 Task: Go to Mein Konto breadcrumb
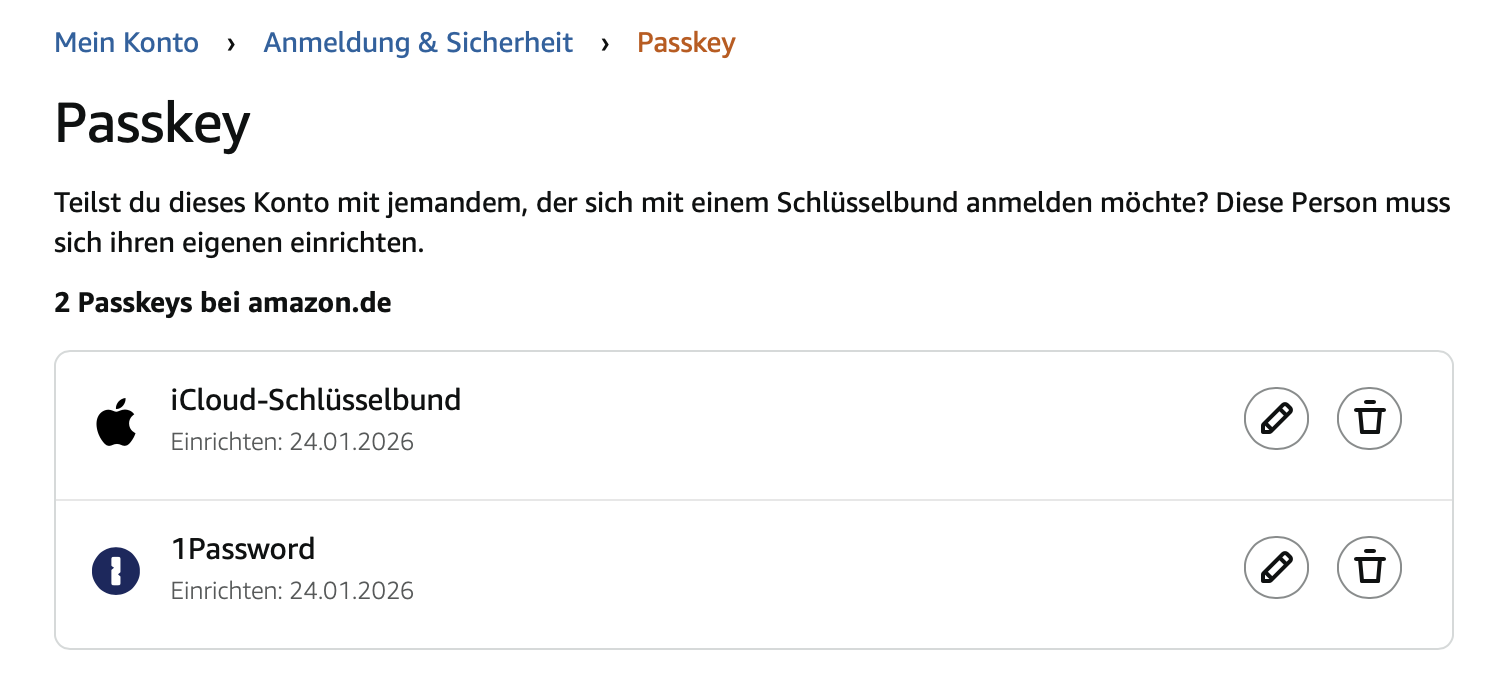point(126,43)
